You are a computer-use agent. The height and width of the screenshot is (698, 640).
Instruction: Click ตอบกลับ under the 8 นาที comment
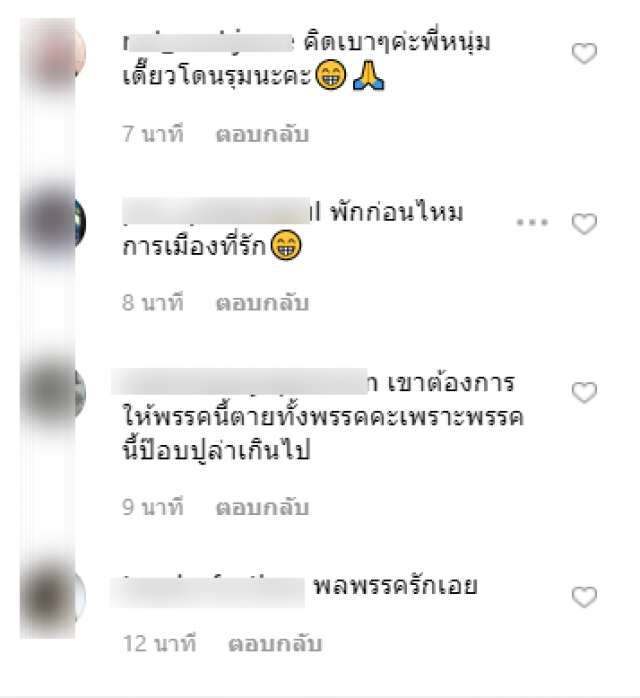[262, 303]
